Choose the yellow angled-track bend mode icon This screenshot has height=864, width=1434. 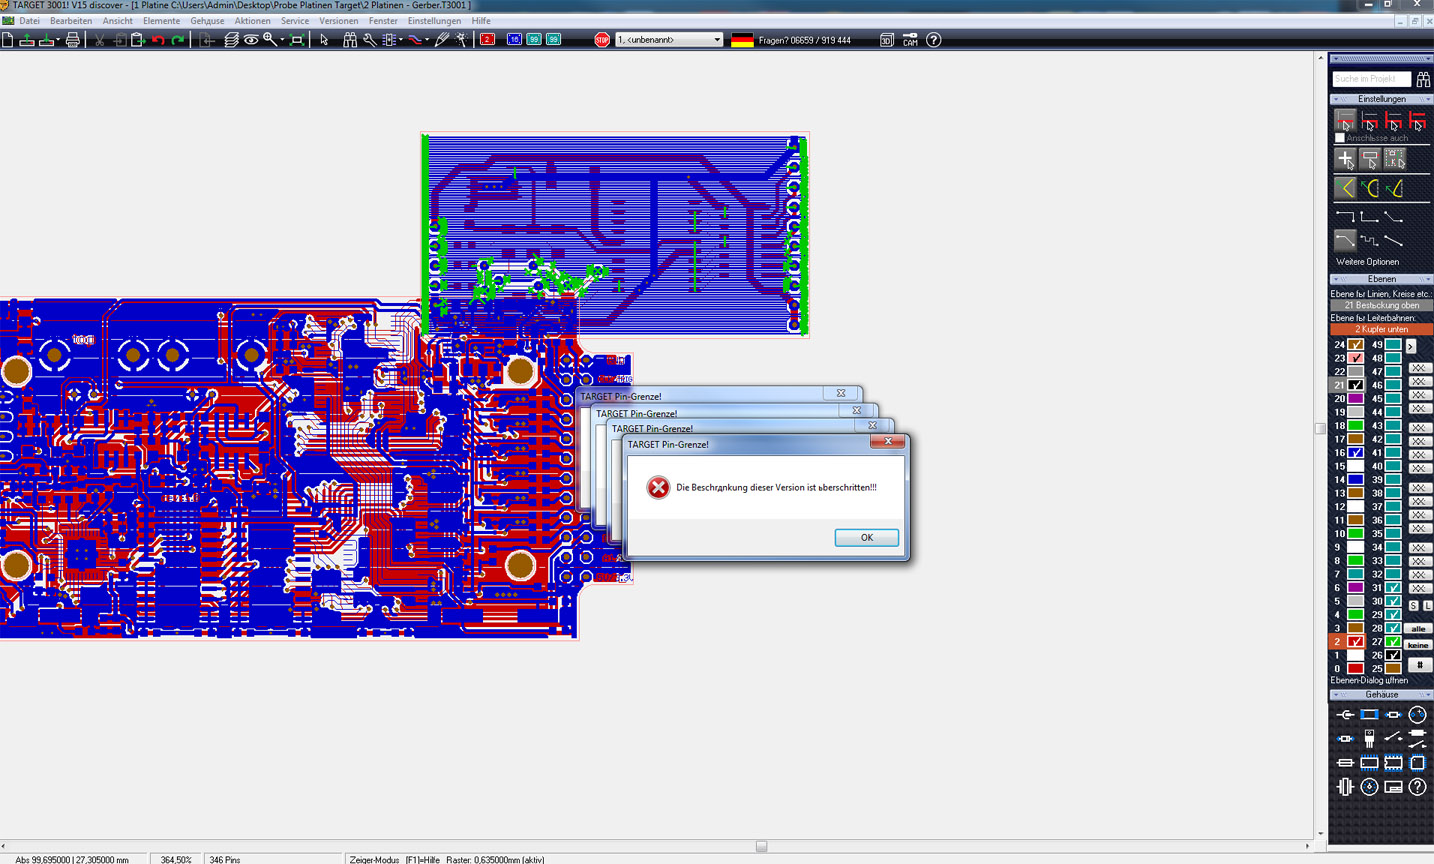point(1345,188)
